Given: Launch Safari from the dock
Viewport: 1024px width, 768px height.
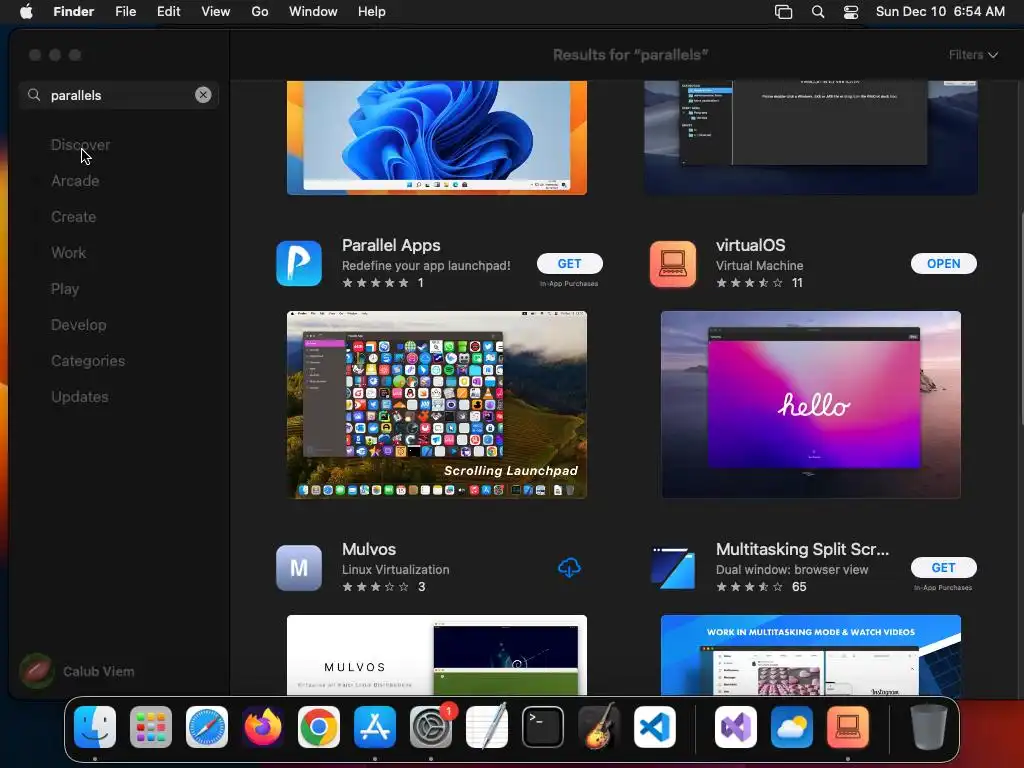Looking at the screenshot, I should point(207,727).
